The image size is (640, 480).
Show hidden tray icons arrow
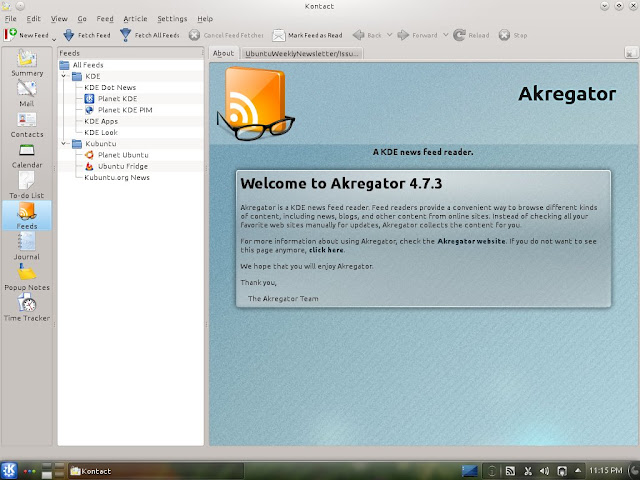click(578, 471)
